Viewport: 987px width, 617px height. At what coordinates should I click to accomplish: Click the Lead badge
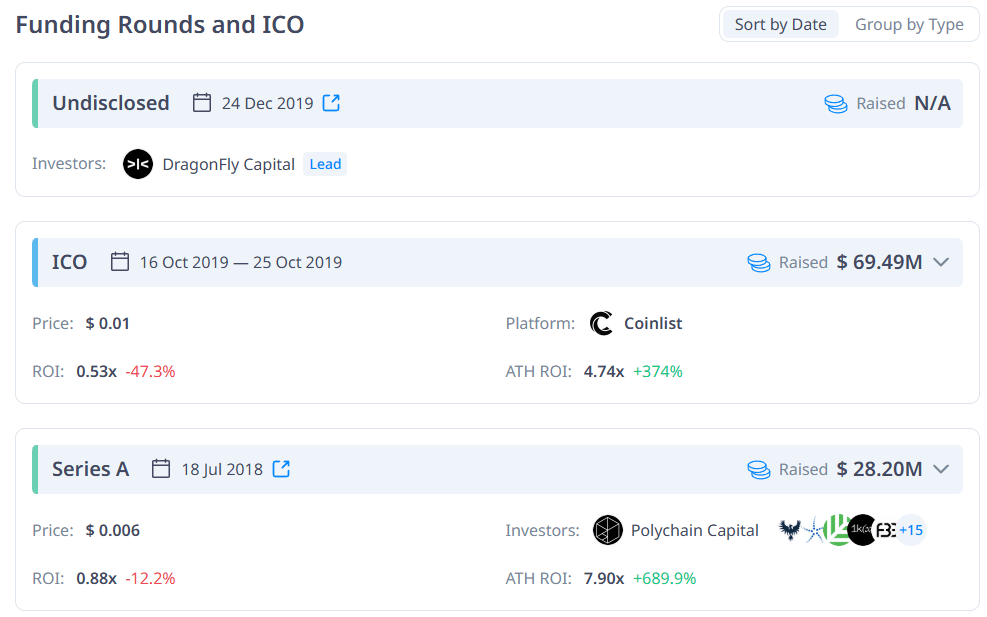325,164
